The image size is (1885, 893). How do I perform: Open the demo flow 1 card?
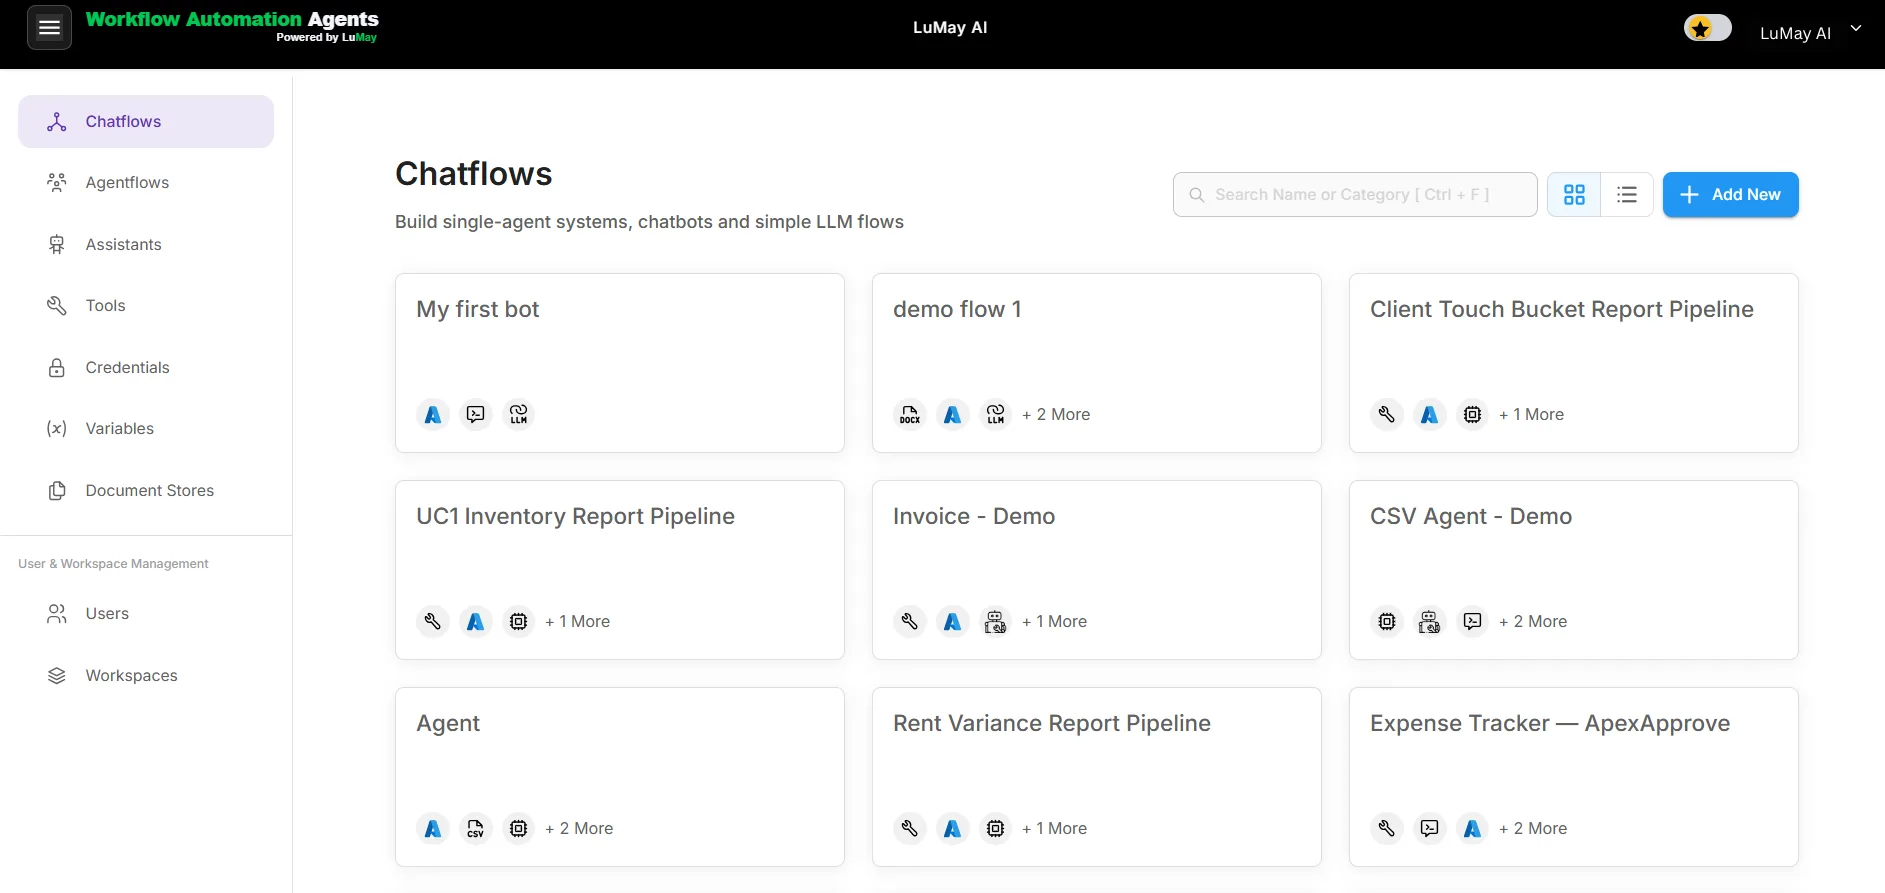1097,363
